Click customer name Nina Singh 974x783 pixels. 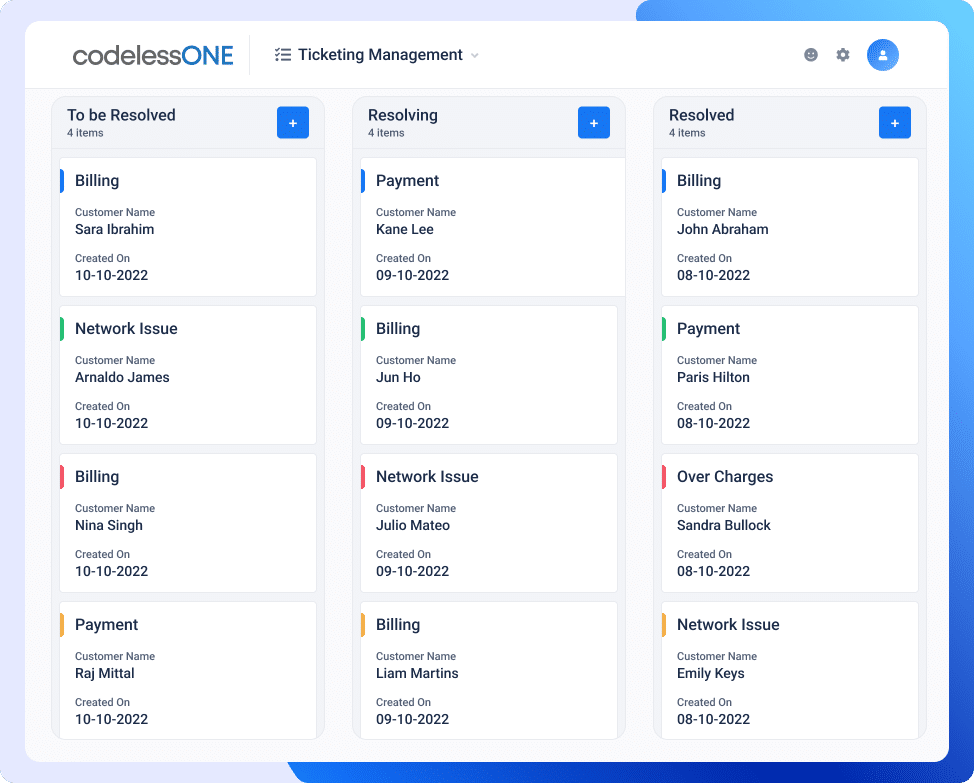click(109, 525)
